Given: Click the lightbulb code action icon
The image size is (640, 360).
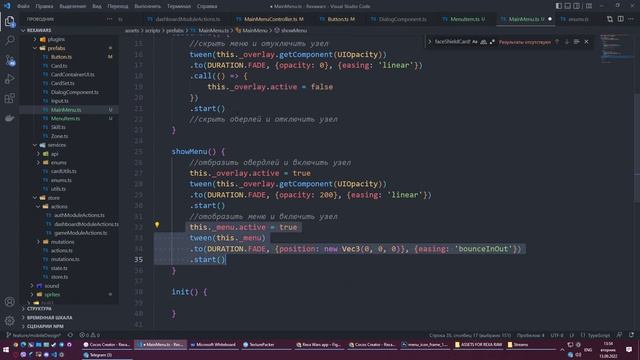Looking at the screenshot, I should coord(157,225).
